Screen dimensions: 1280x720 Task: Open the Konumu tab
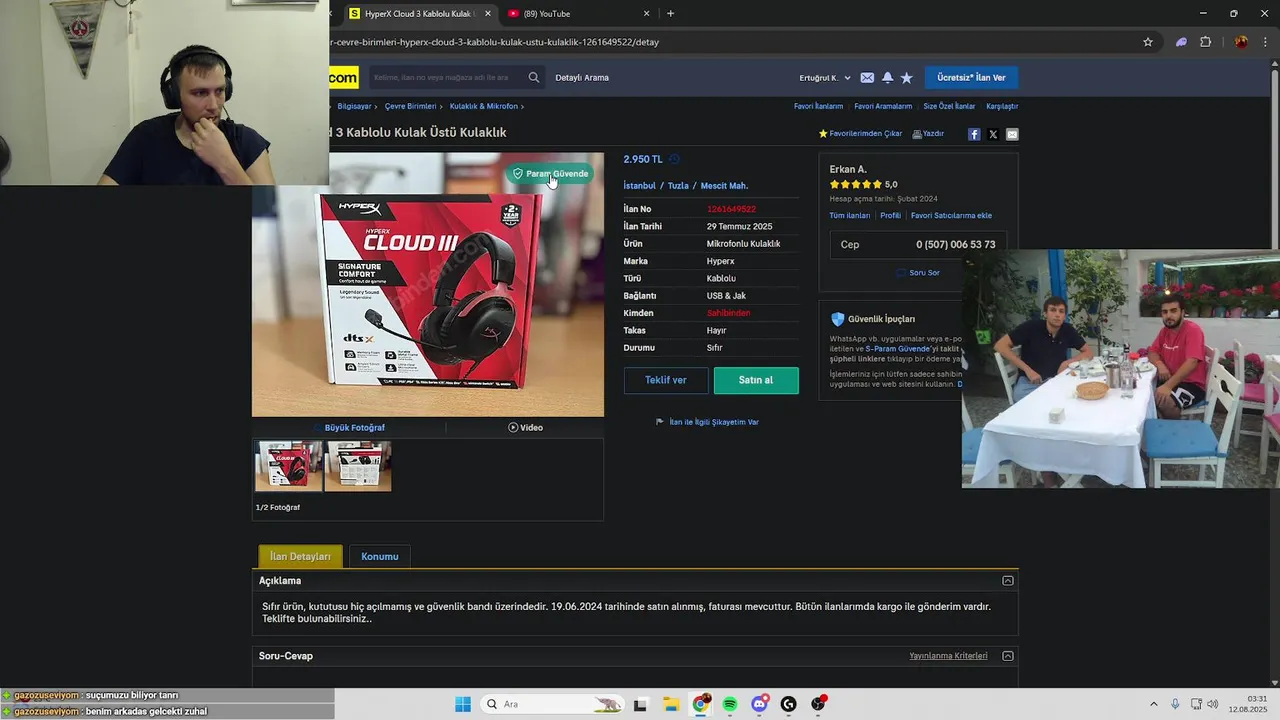(x=380, y=556)
